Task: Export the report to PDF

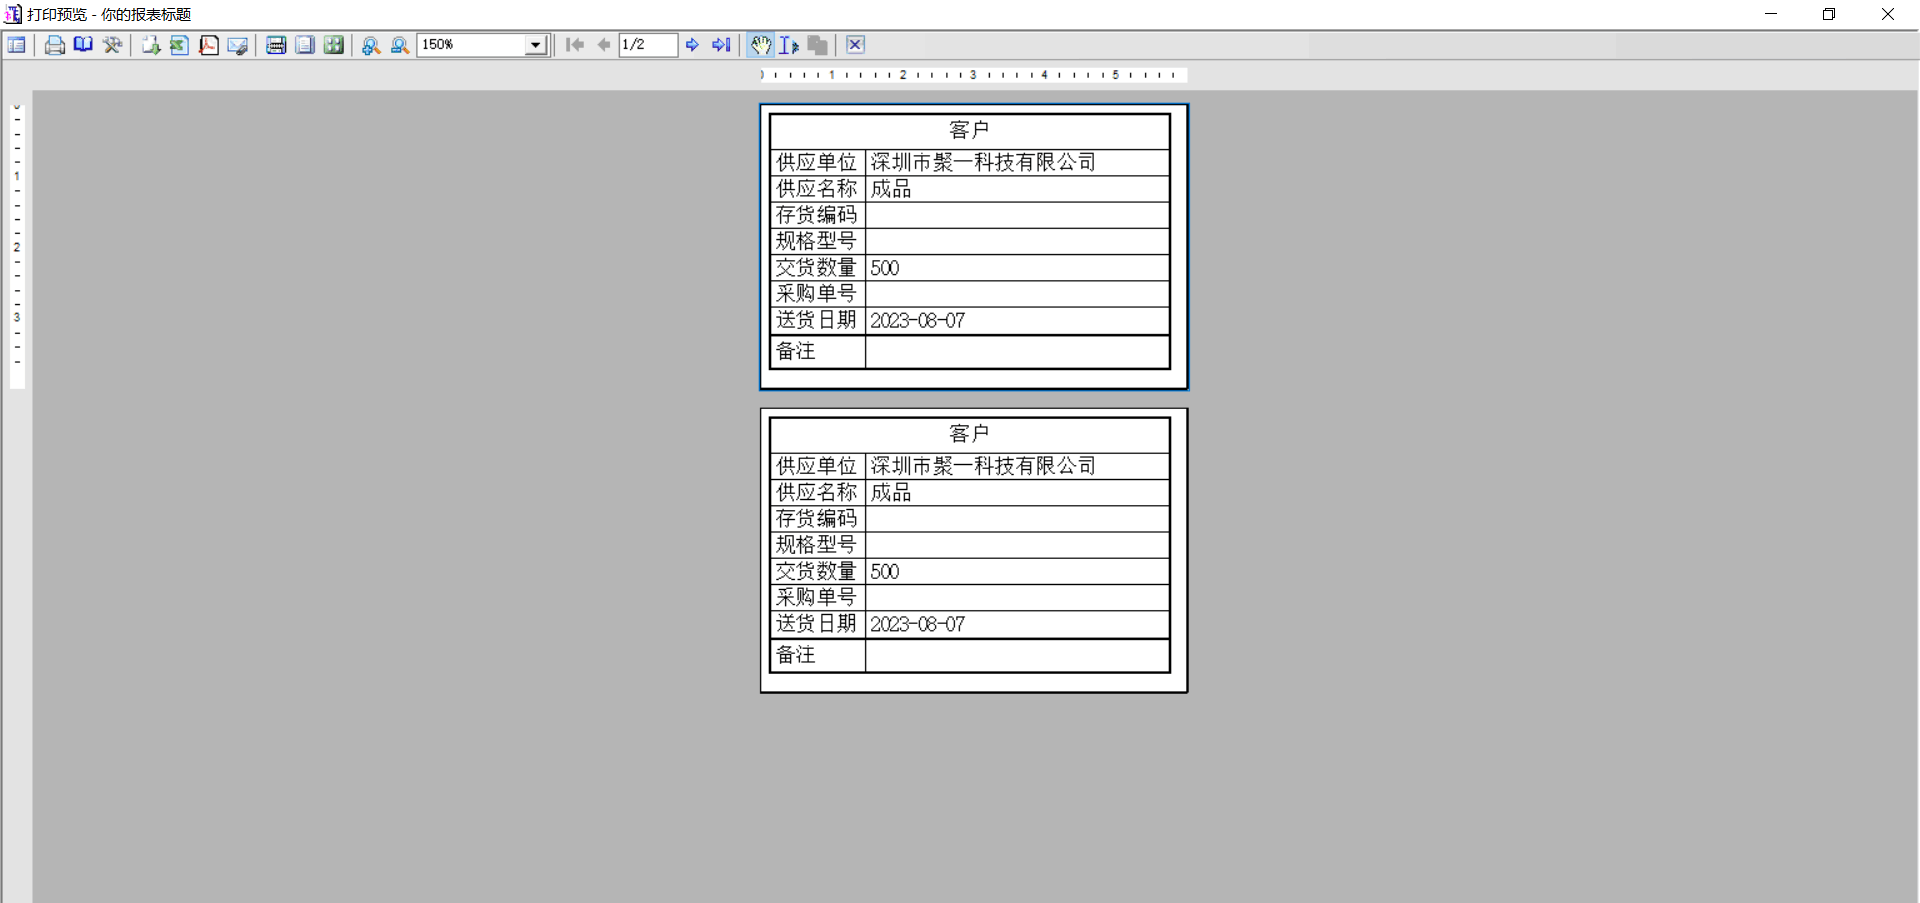Action: 208,45
